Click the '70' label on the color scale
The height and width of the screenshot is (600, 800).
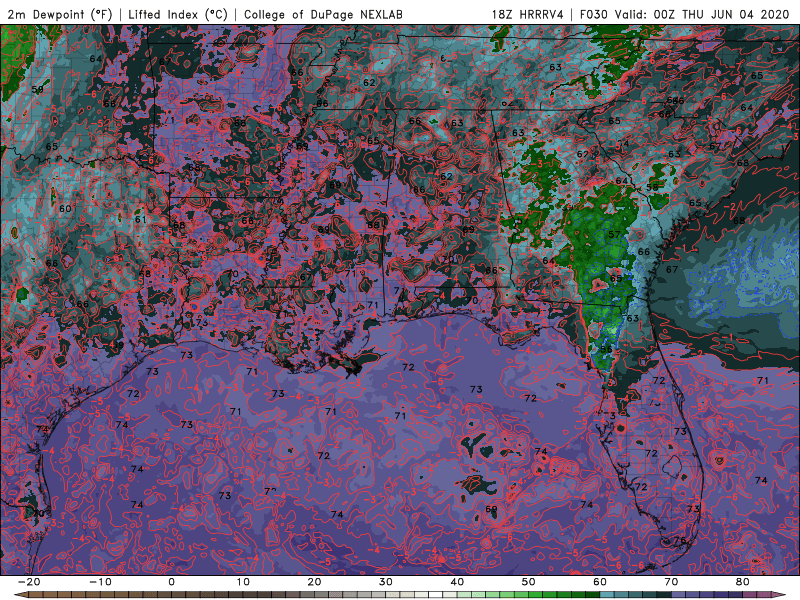click(x=671, y=582)
